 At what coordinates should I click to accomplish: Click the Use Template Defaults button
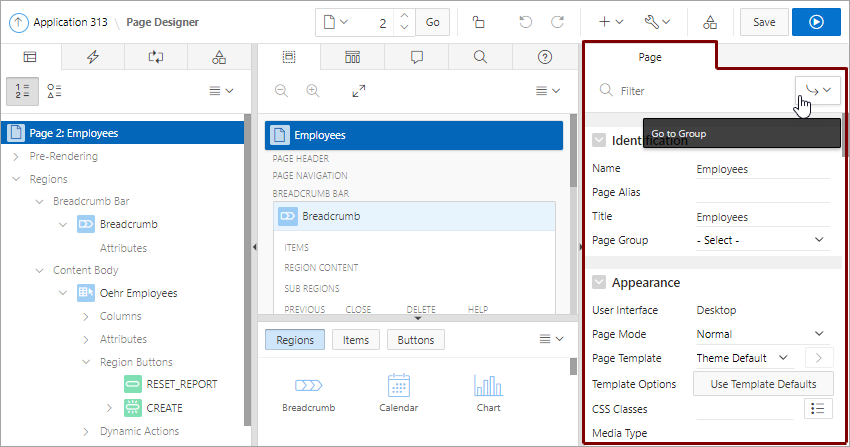(763, 384)
